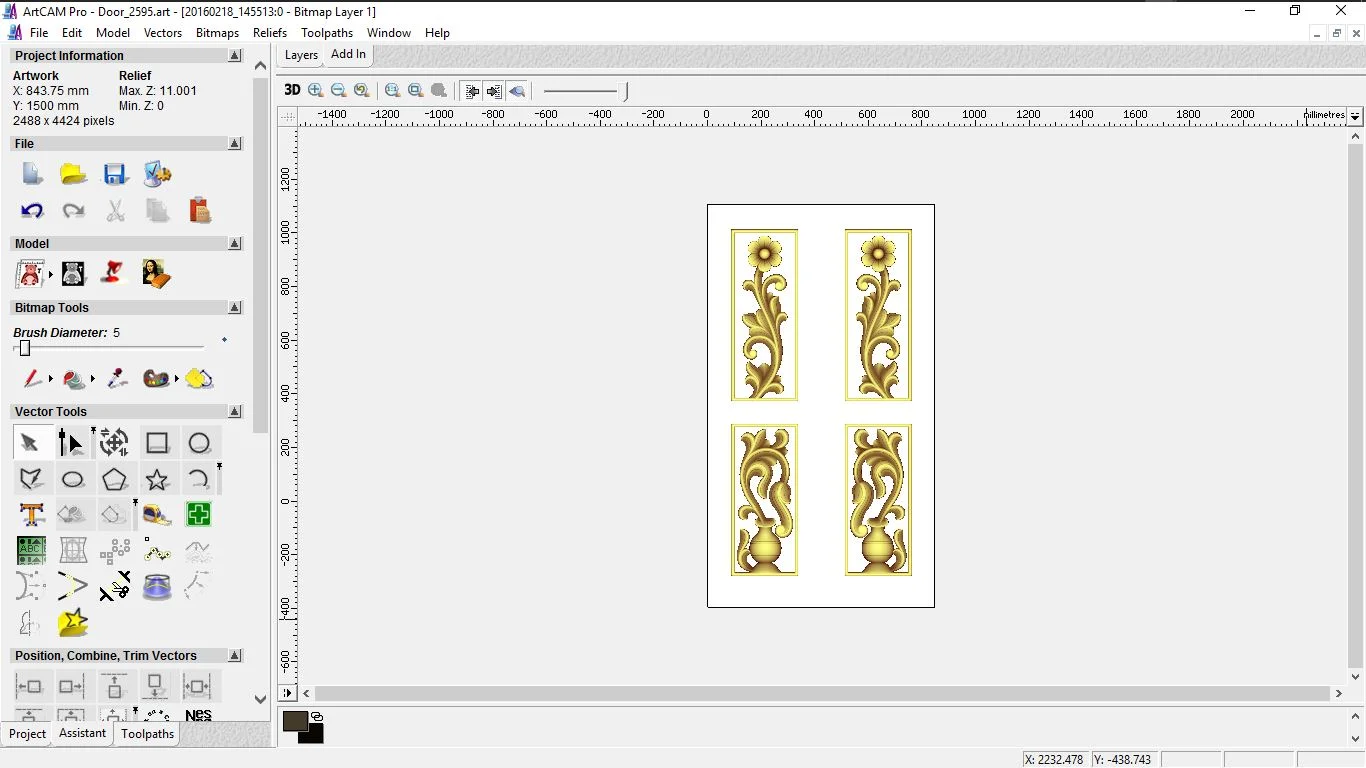Click the Brush Diameter slider handle
Screen dimensions: 1366x768
click(x=25, y=348)
